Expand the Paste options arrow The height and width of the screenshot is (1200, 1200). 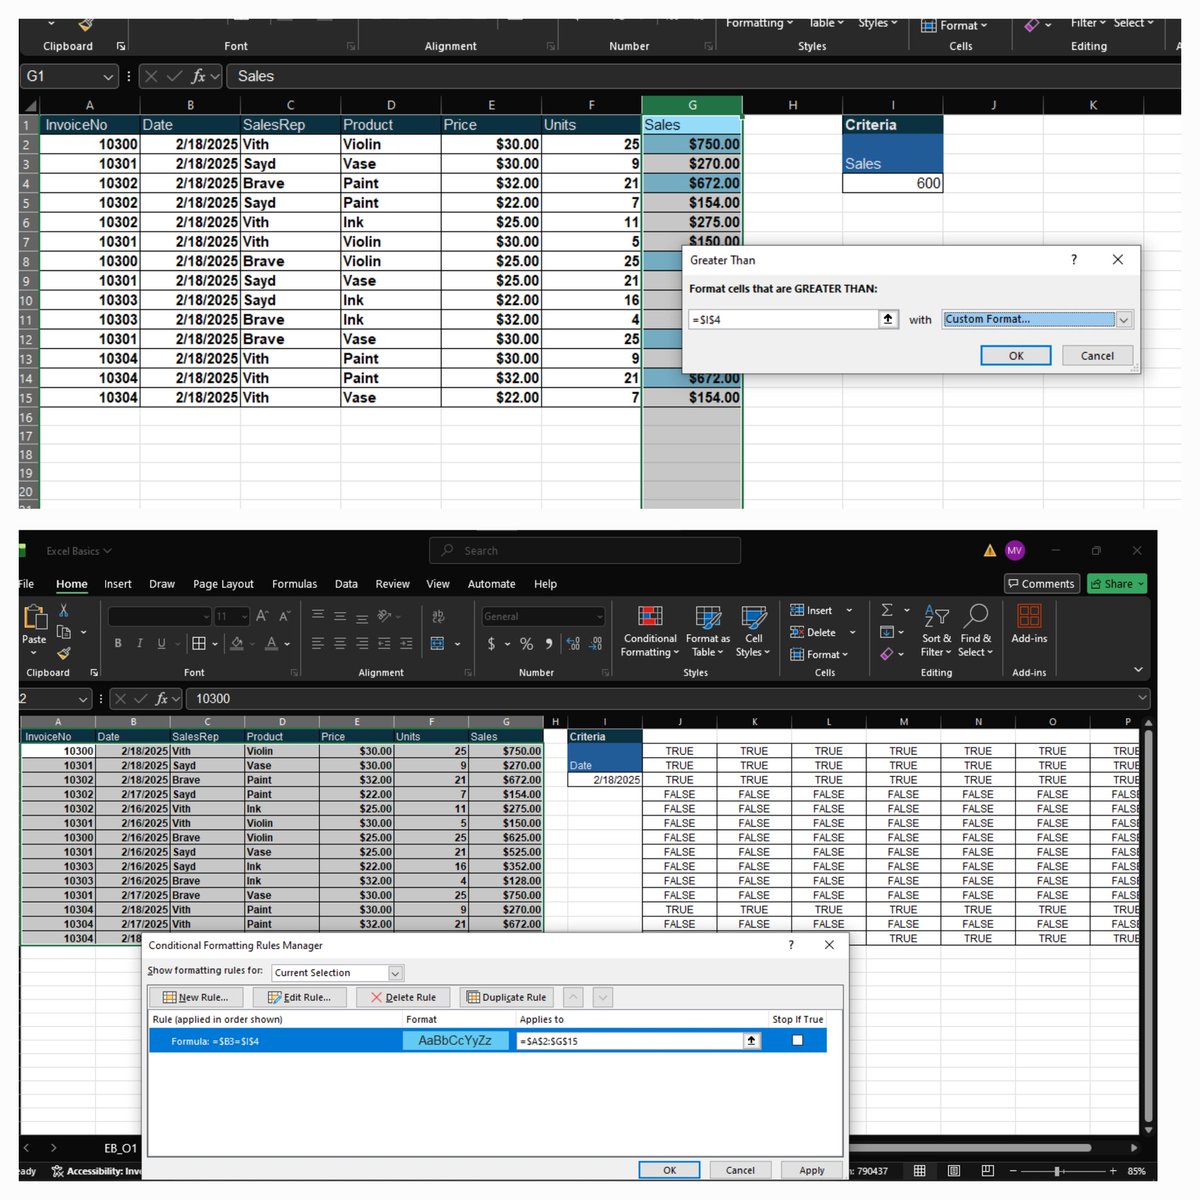pos(34,653)
